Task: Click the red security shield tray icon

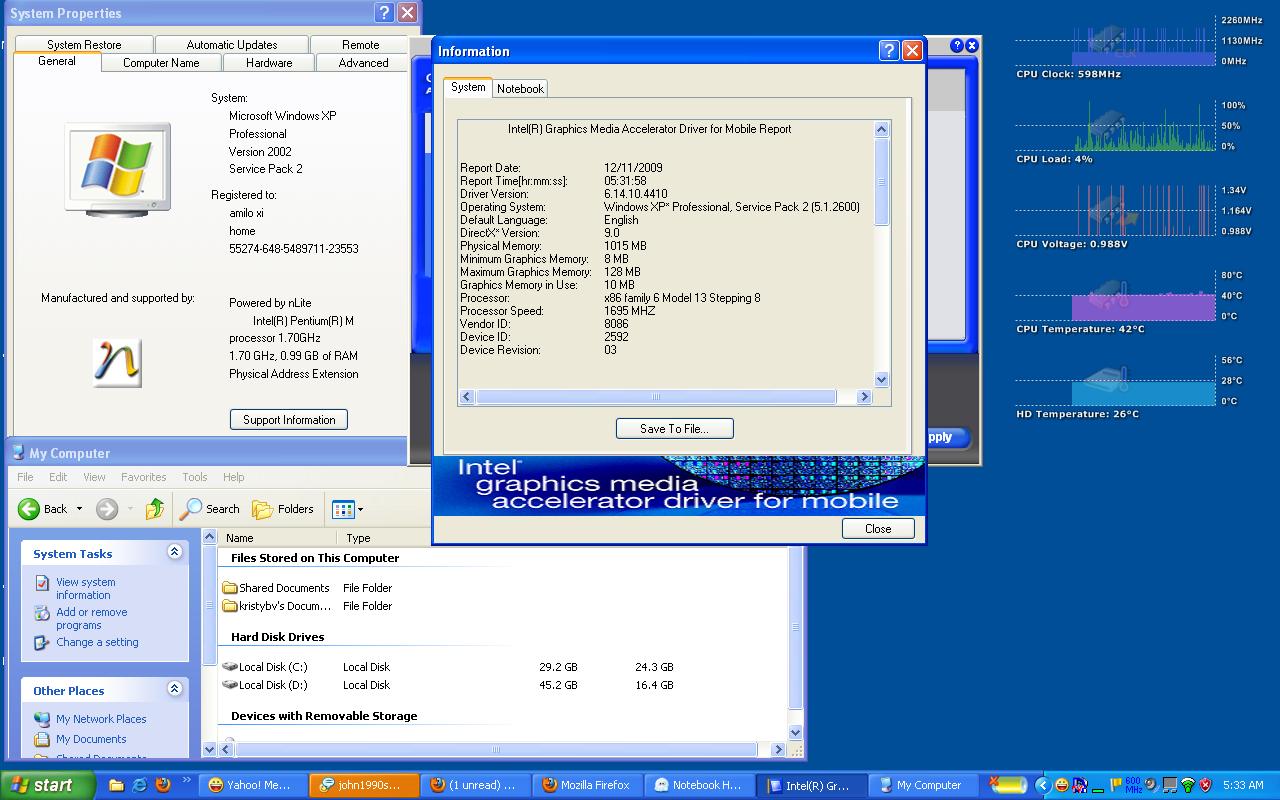Action: [1205, 785]
